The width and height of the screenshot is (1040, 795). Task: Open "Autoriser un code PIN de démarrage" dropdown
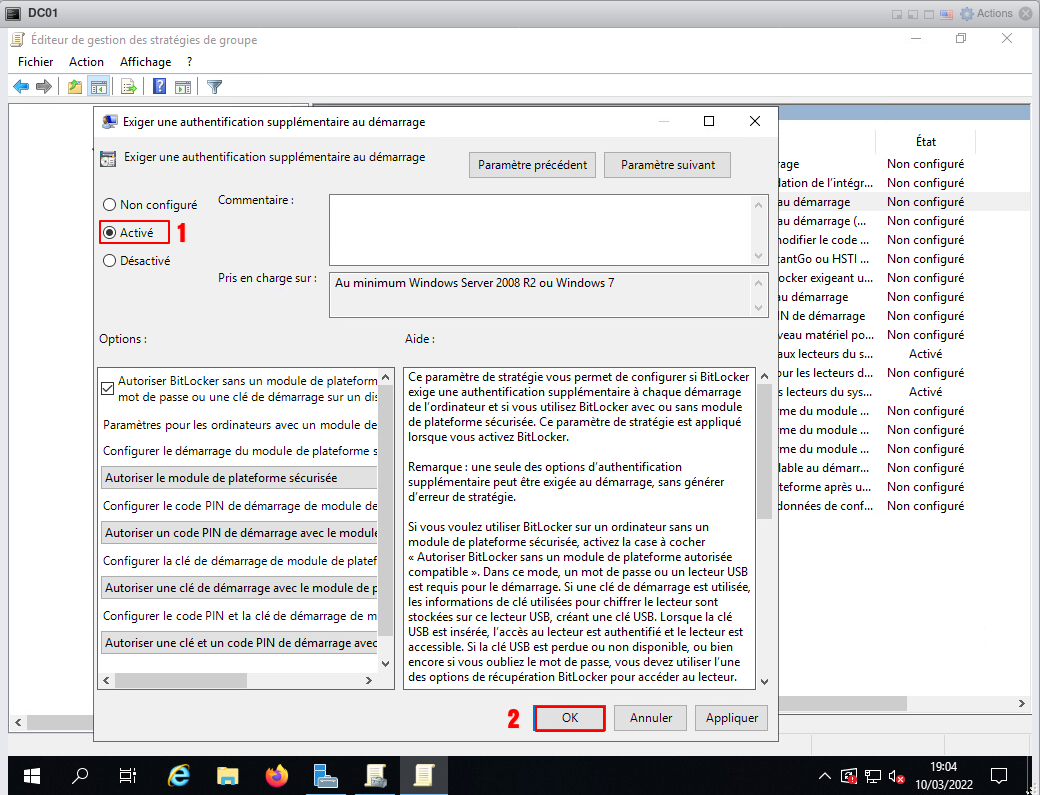click(240, 533)
